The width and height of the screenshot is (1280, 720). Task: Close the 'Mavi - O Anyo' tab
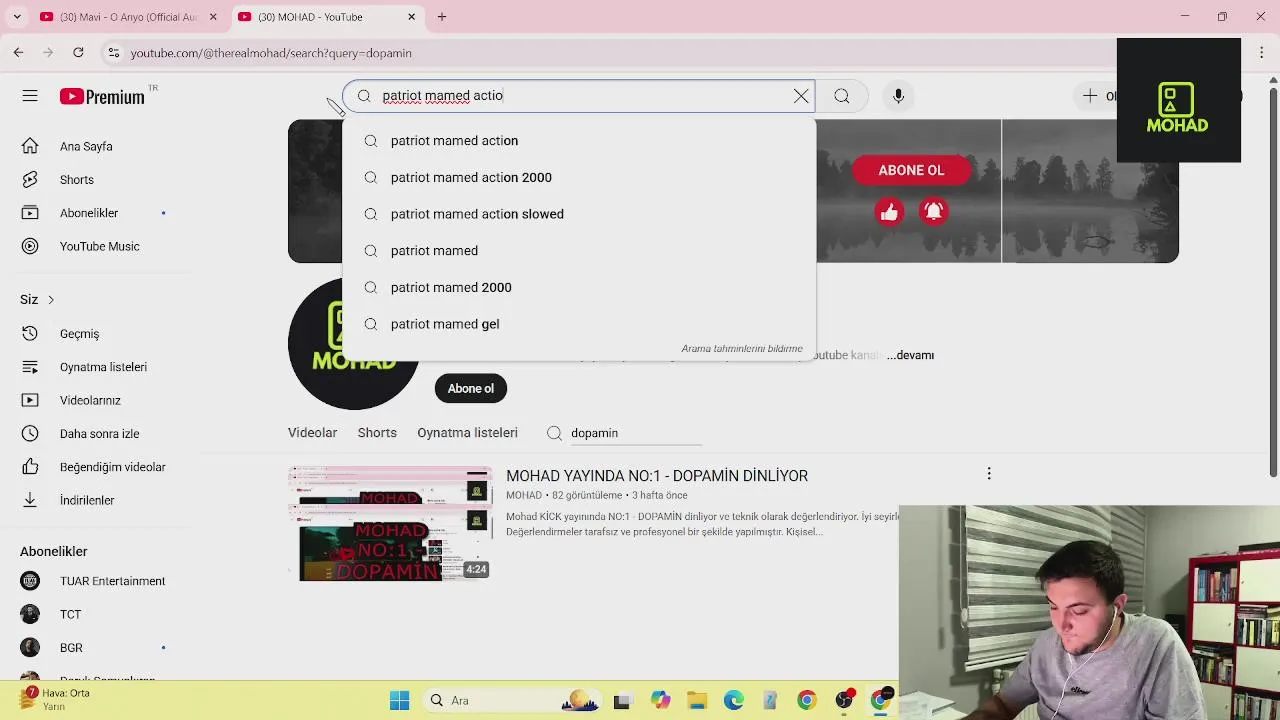click(x=213, y=17)
